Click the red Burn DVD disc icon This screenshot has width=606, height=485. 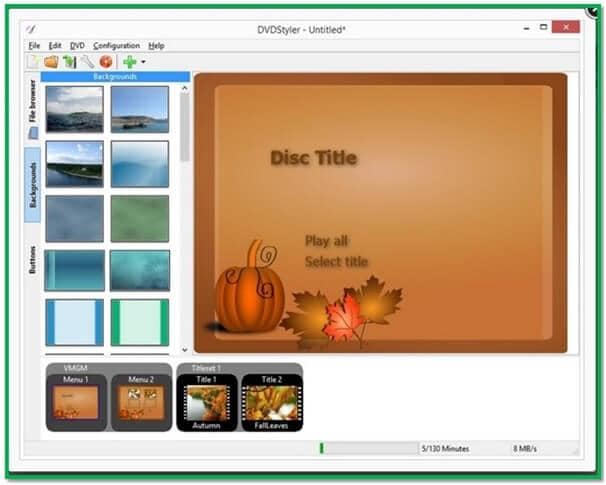(106, 62)
